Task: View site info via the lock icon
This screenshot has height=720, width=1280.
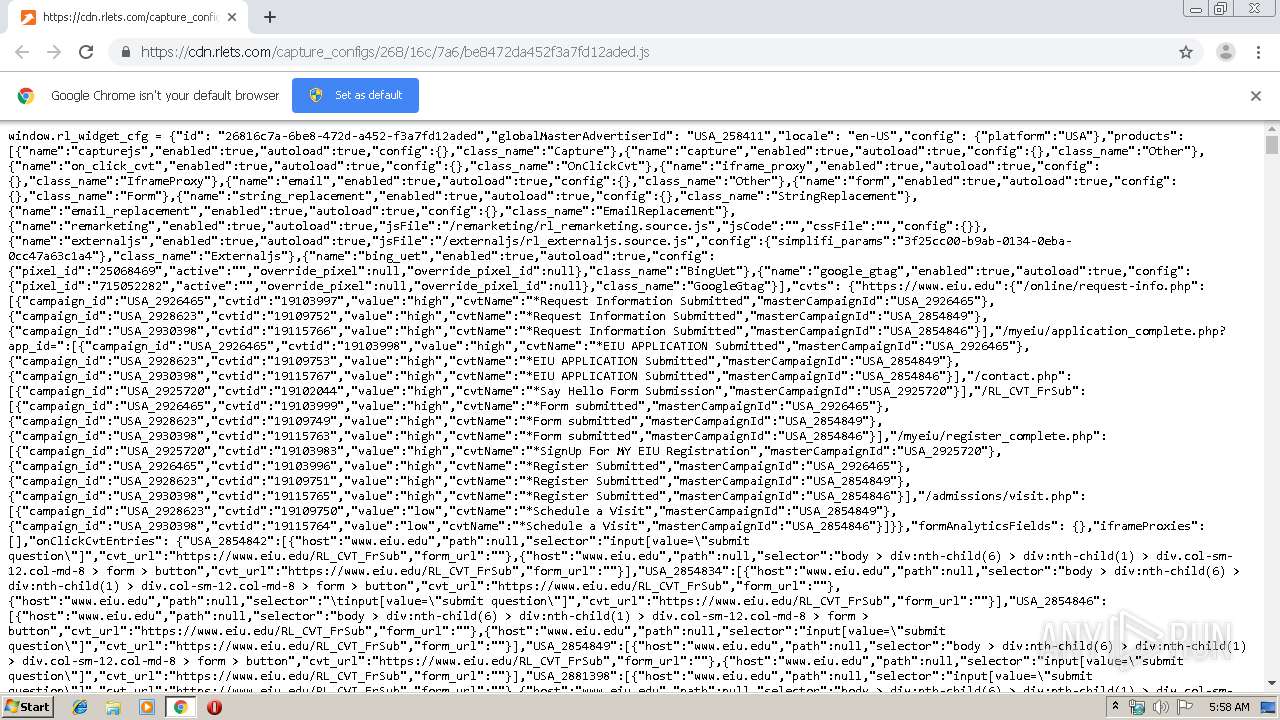Action: click(x=126, y=52)
